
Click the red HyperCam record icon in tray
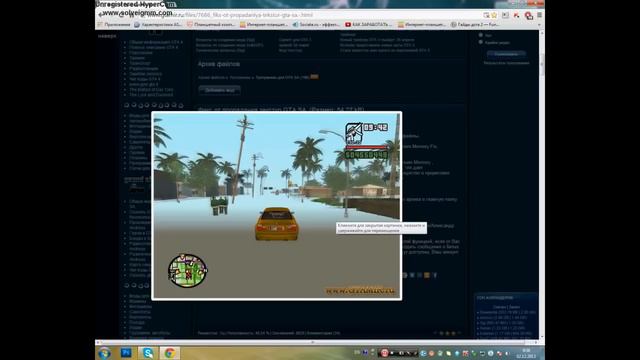384,353
